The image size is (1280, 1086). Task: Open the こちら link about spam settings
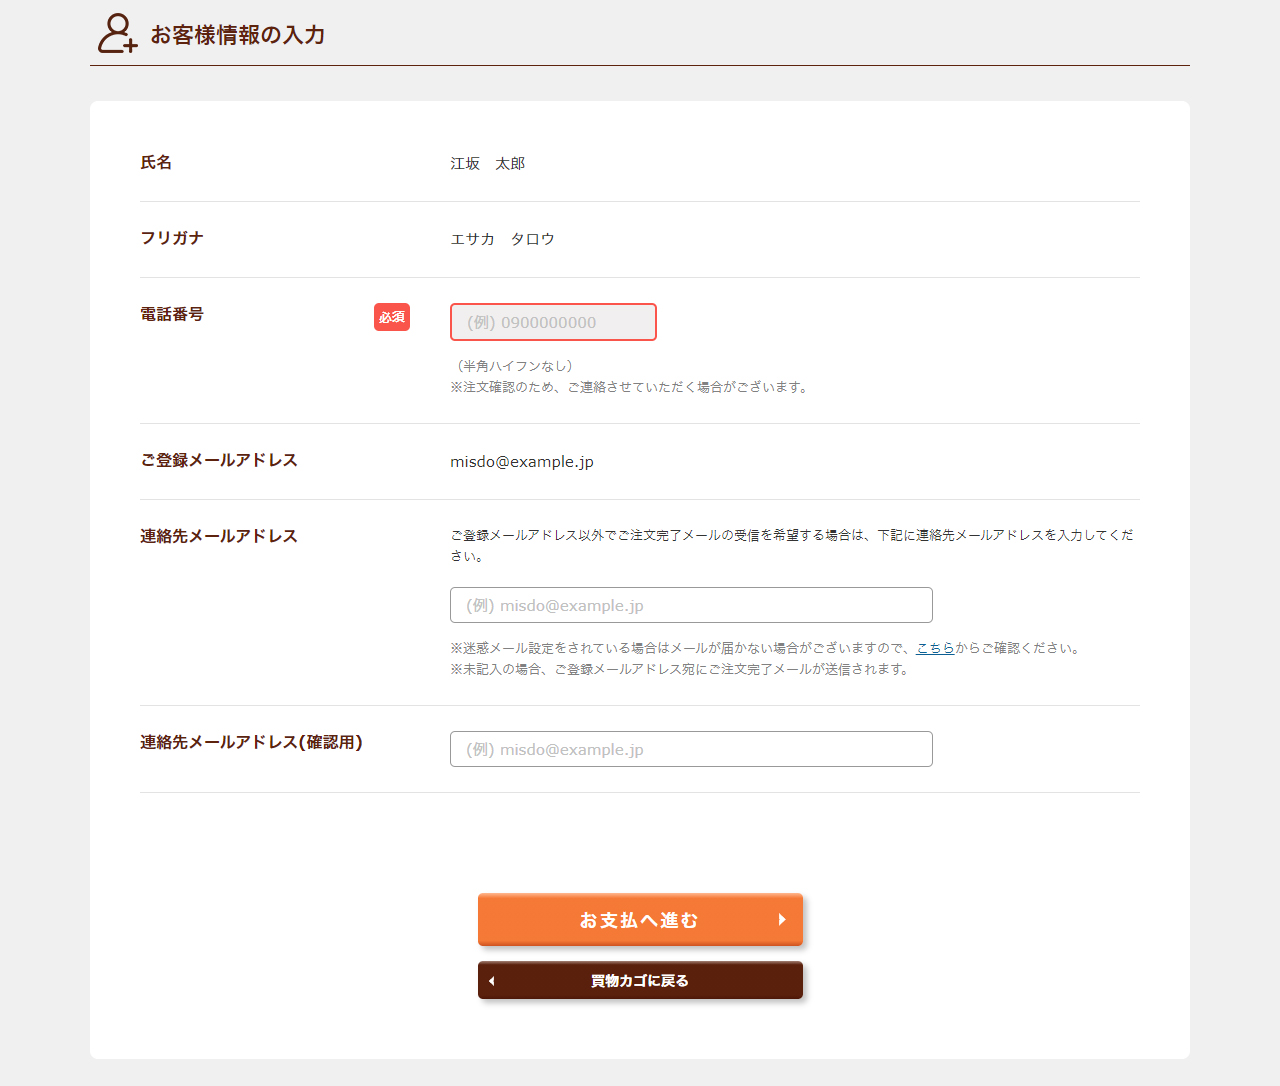[935, 648]
